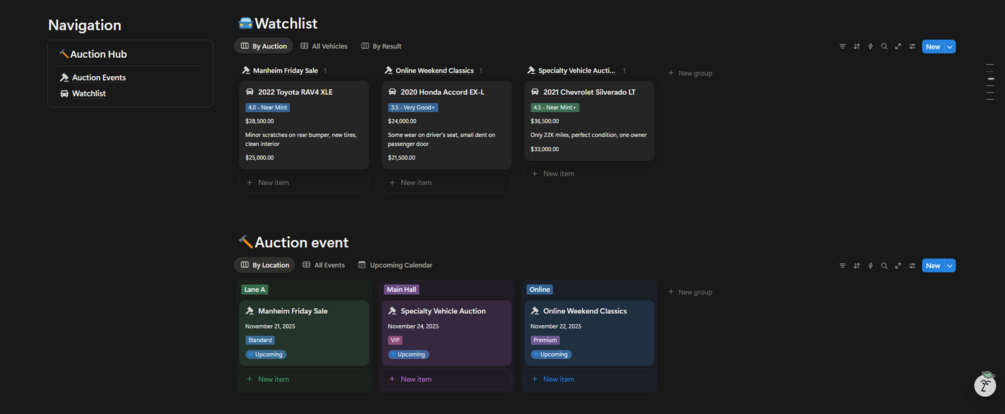Expand the Auction event New dropdown arrow
This screenshot has width=1005, height=414.
coord(950,265)
